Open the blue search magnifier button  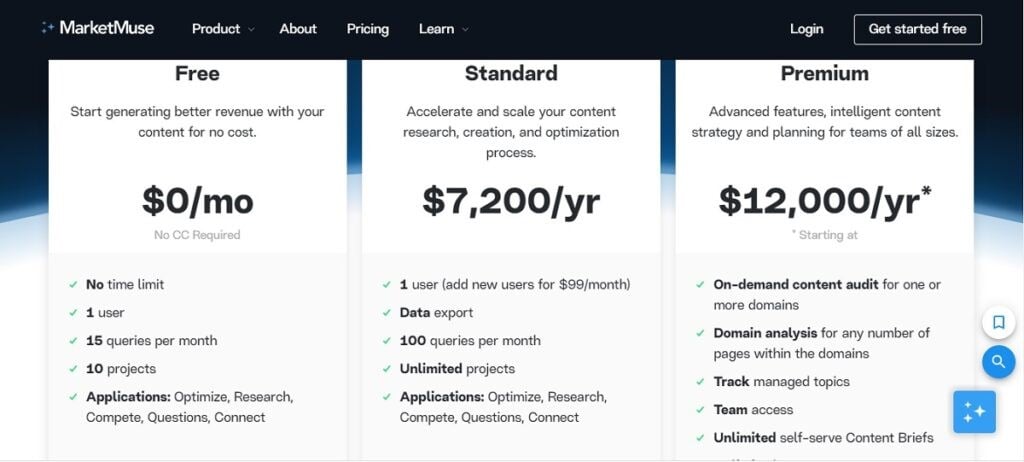click(x=998, y=362)
